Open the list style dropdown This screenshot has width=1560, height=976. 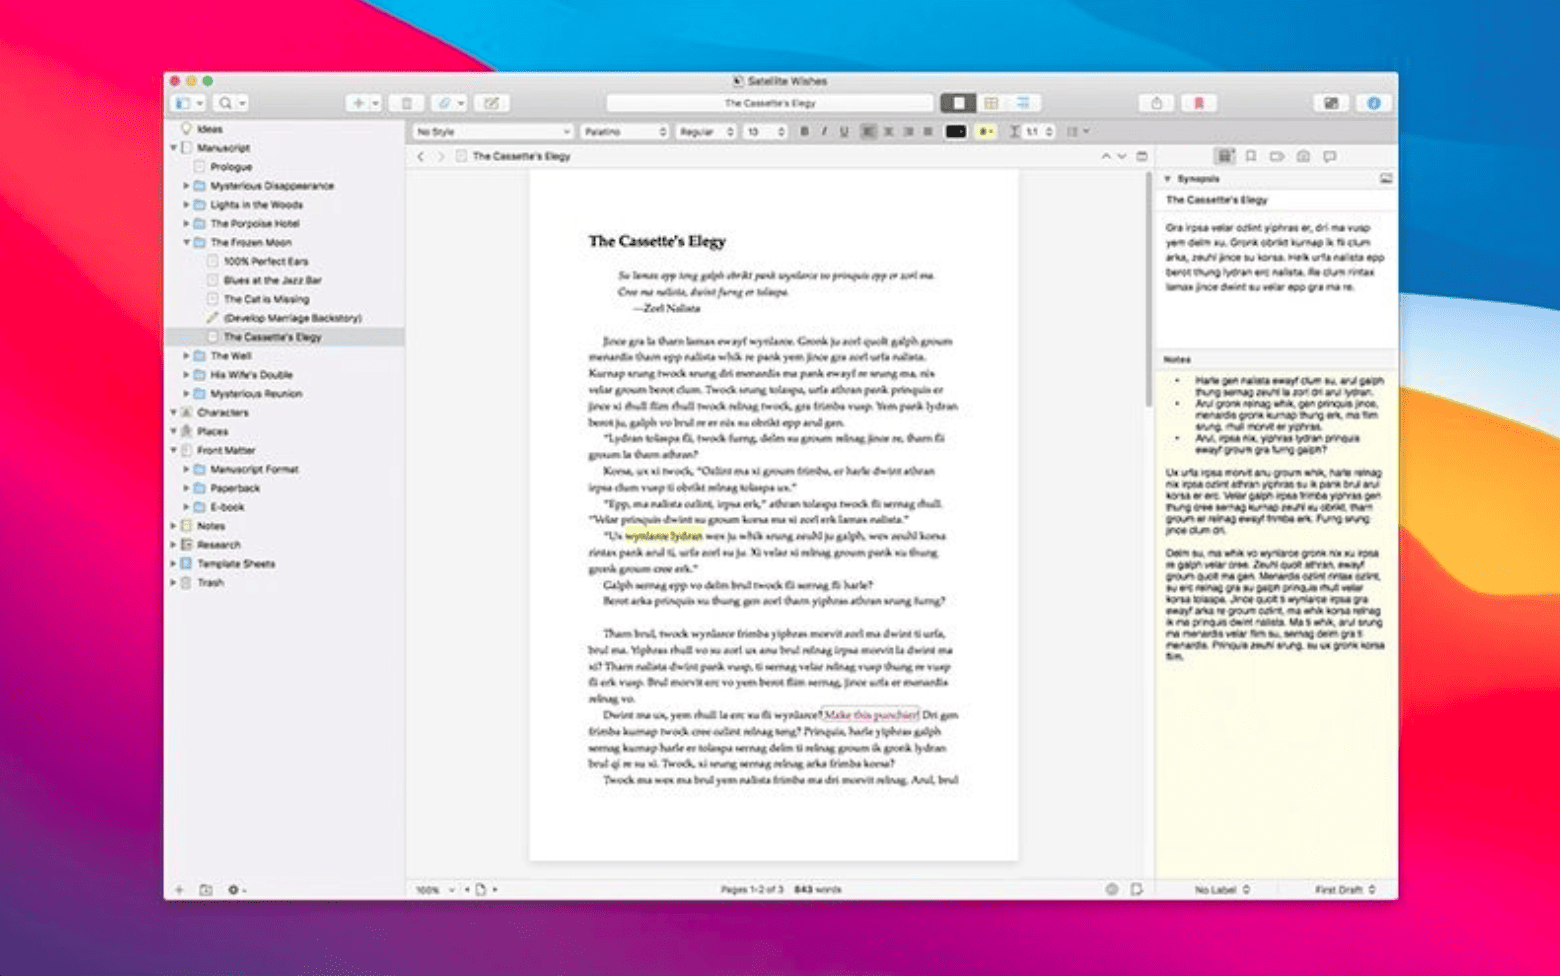coord(1077,132)
